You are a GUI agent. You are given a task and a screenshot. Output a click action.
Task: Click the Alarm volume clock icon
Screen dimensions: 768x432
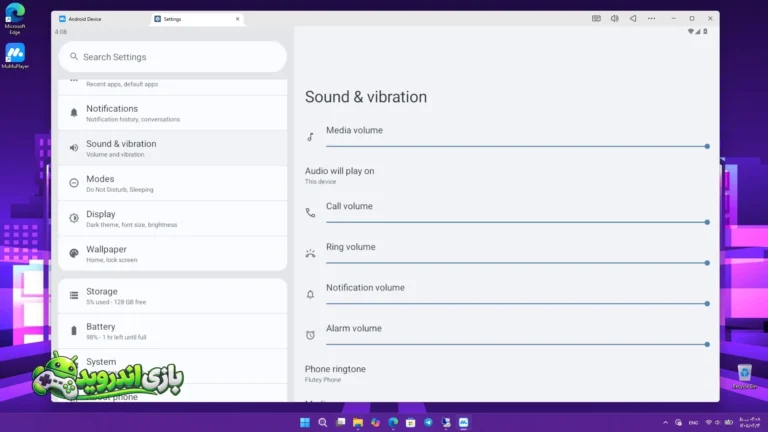[310, 335]
